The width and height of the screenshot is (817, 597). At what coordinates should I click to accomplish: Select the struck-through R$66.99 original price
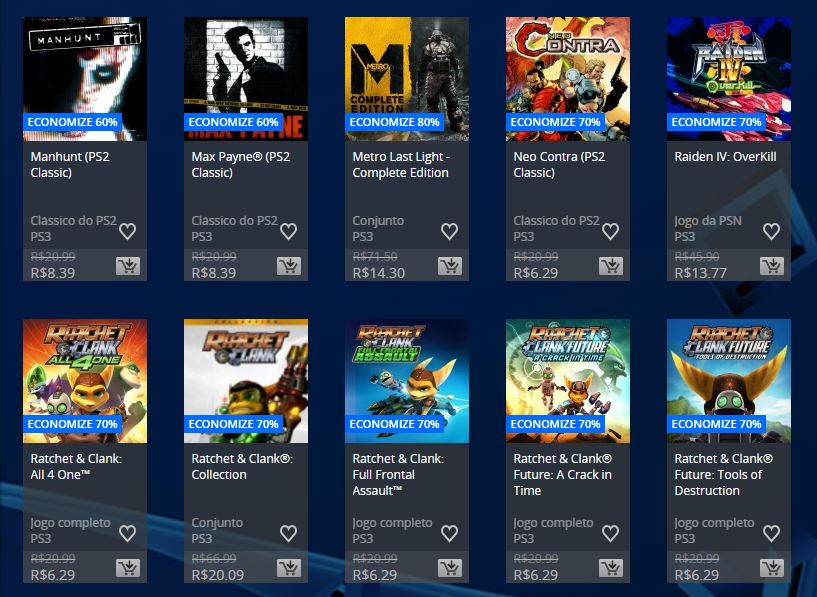coord(214,558)
